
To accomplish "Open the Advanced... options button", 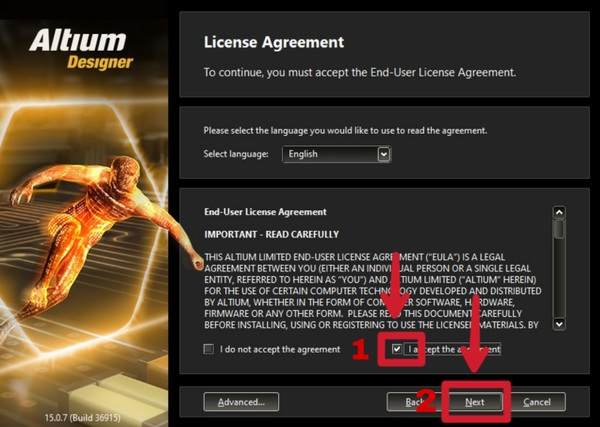I will click(x=241, y=402).
